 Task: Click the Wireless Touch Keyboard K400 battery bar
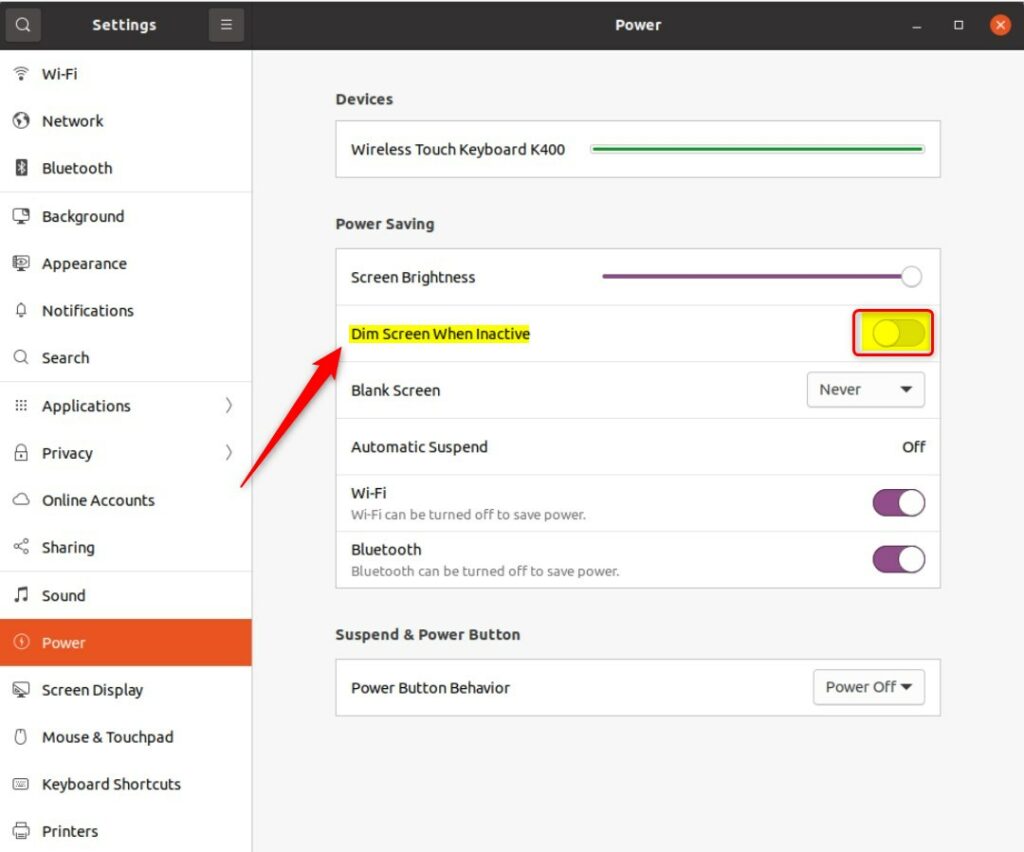[x=757, y=149]
